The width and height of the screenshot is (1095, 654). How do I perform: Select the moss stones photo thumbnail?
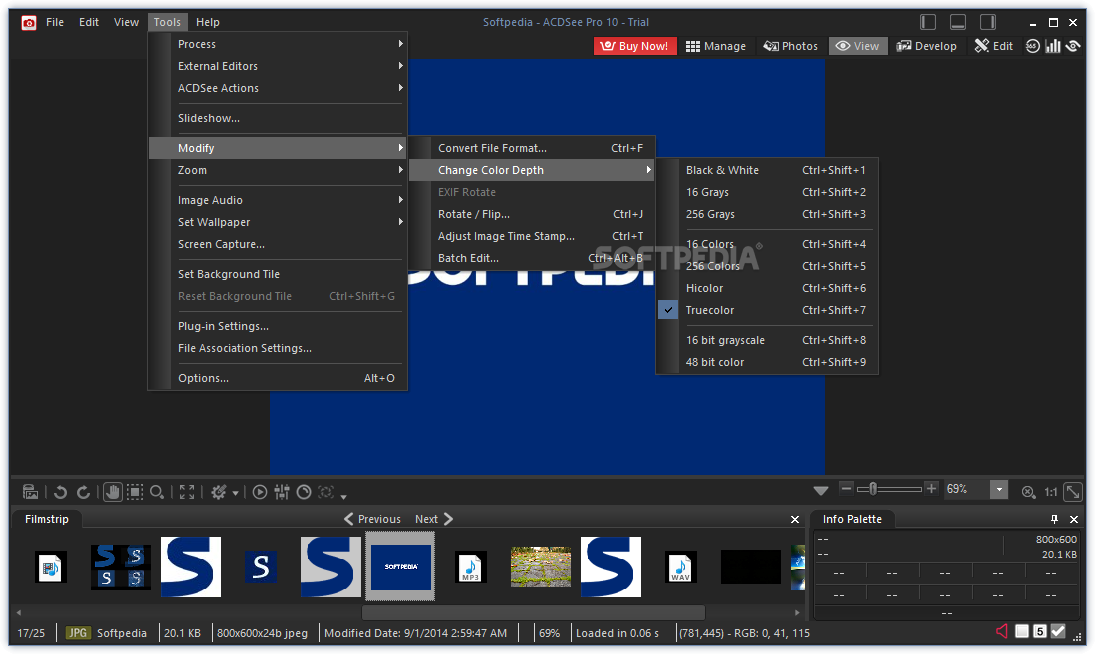(x=541, y=567)
